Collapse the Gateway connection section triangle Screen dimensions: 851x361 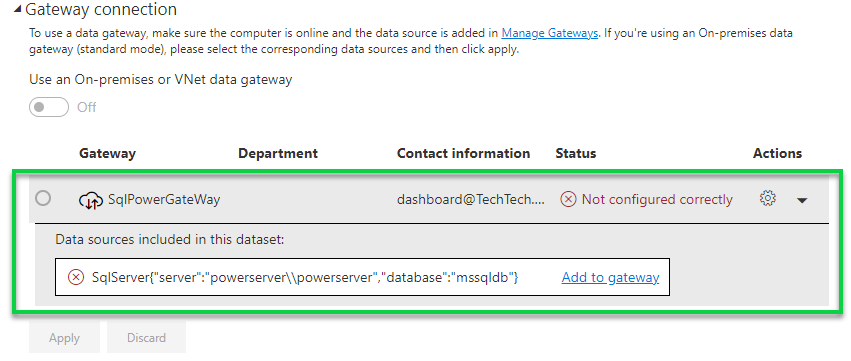pyautogui.click(x=17, y=9)
